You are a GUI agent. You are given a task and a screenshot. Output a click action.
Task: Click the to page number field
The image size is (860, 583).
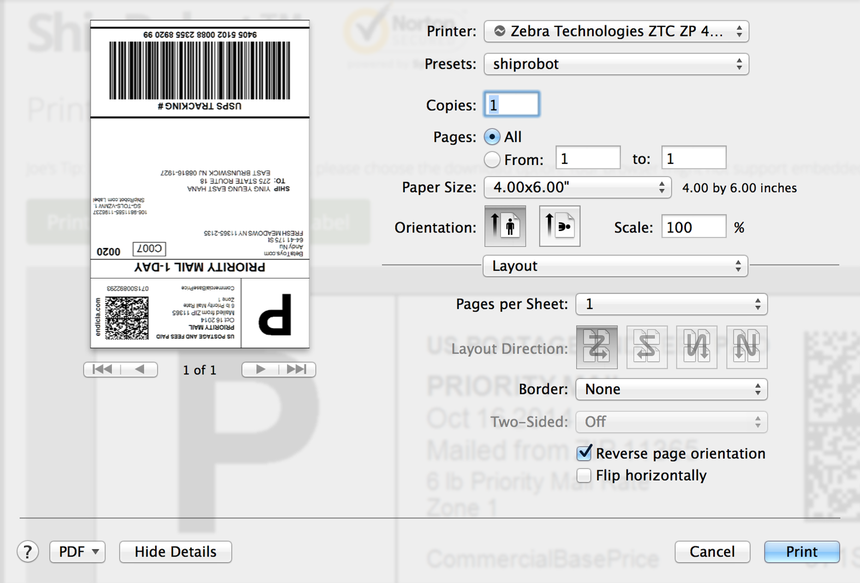(694, 159)
